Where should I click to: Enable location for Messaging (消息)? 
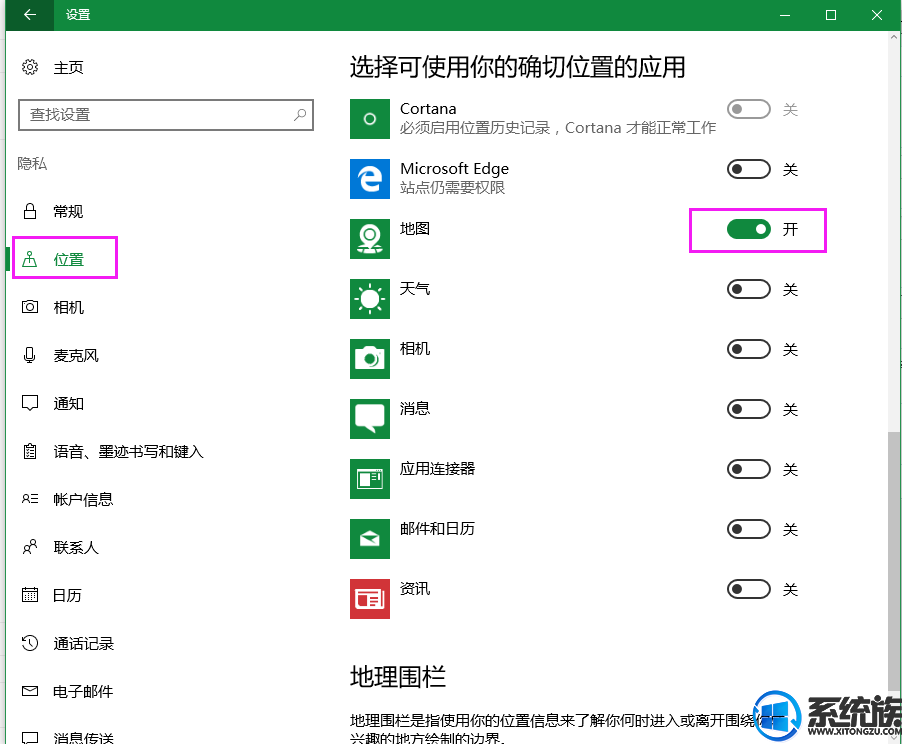coord(748,409)
